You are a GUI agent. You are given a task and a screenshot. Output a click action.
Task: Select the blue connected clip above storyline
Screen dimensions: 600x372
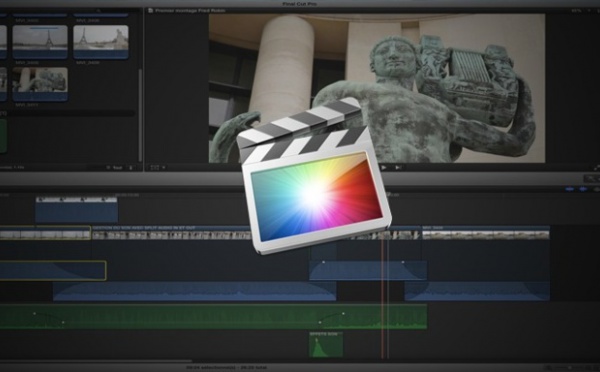click(77, 209)
